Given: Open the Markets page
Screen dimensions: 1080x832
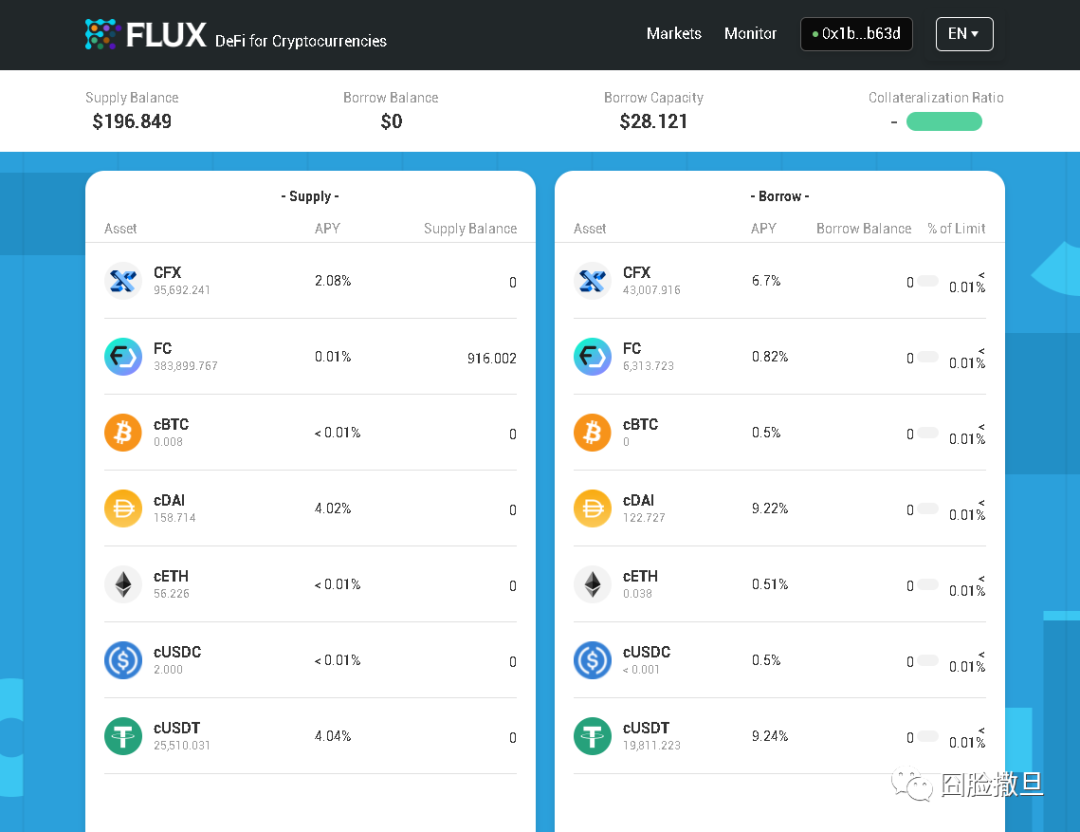Looking at the screenshot, I should 674,34.
